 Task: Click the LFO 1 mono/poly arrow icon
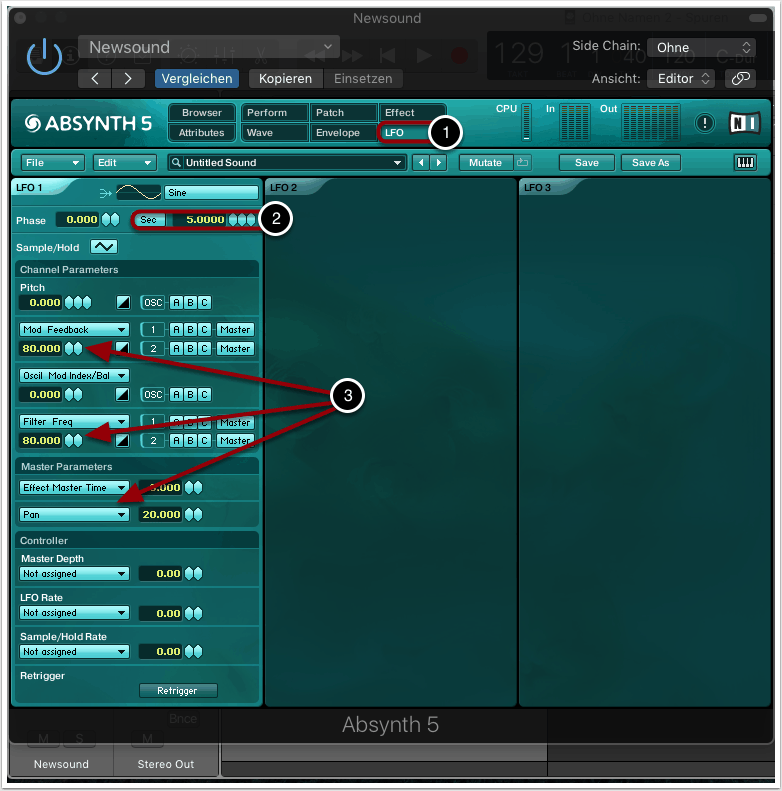point(105,193)
